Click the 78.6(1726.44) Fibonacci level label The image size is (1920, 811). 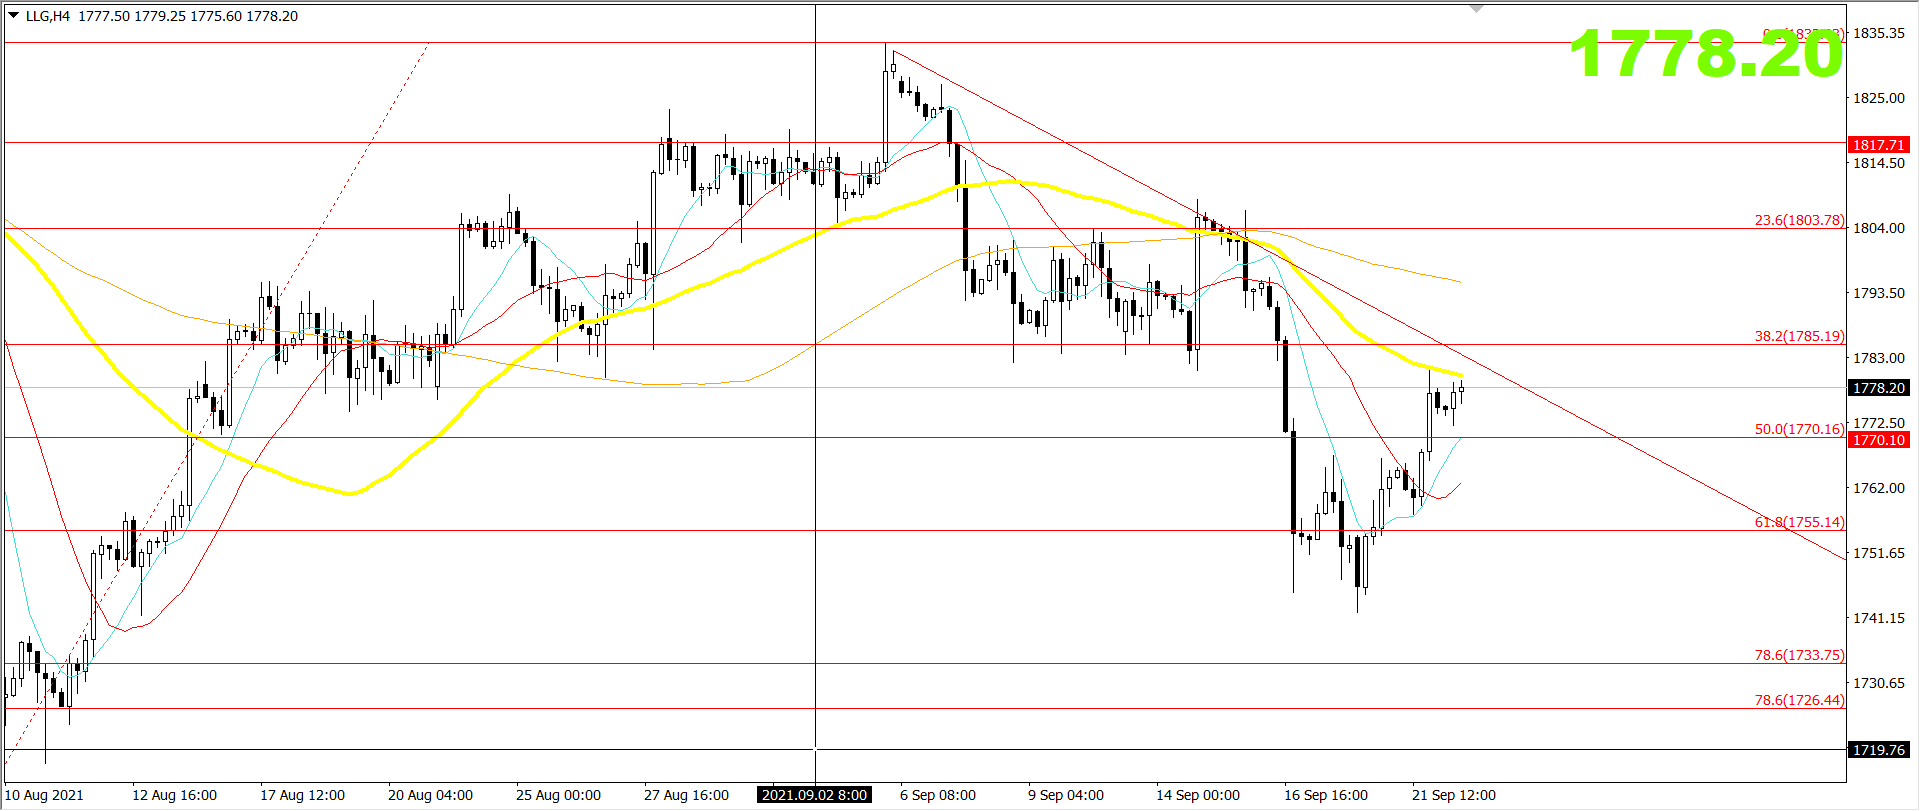pyautogui.click(x=1799, y=700)
